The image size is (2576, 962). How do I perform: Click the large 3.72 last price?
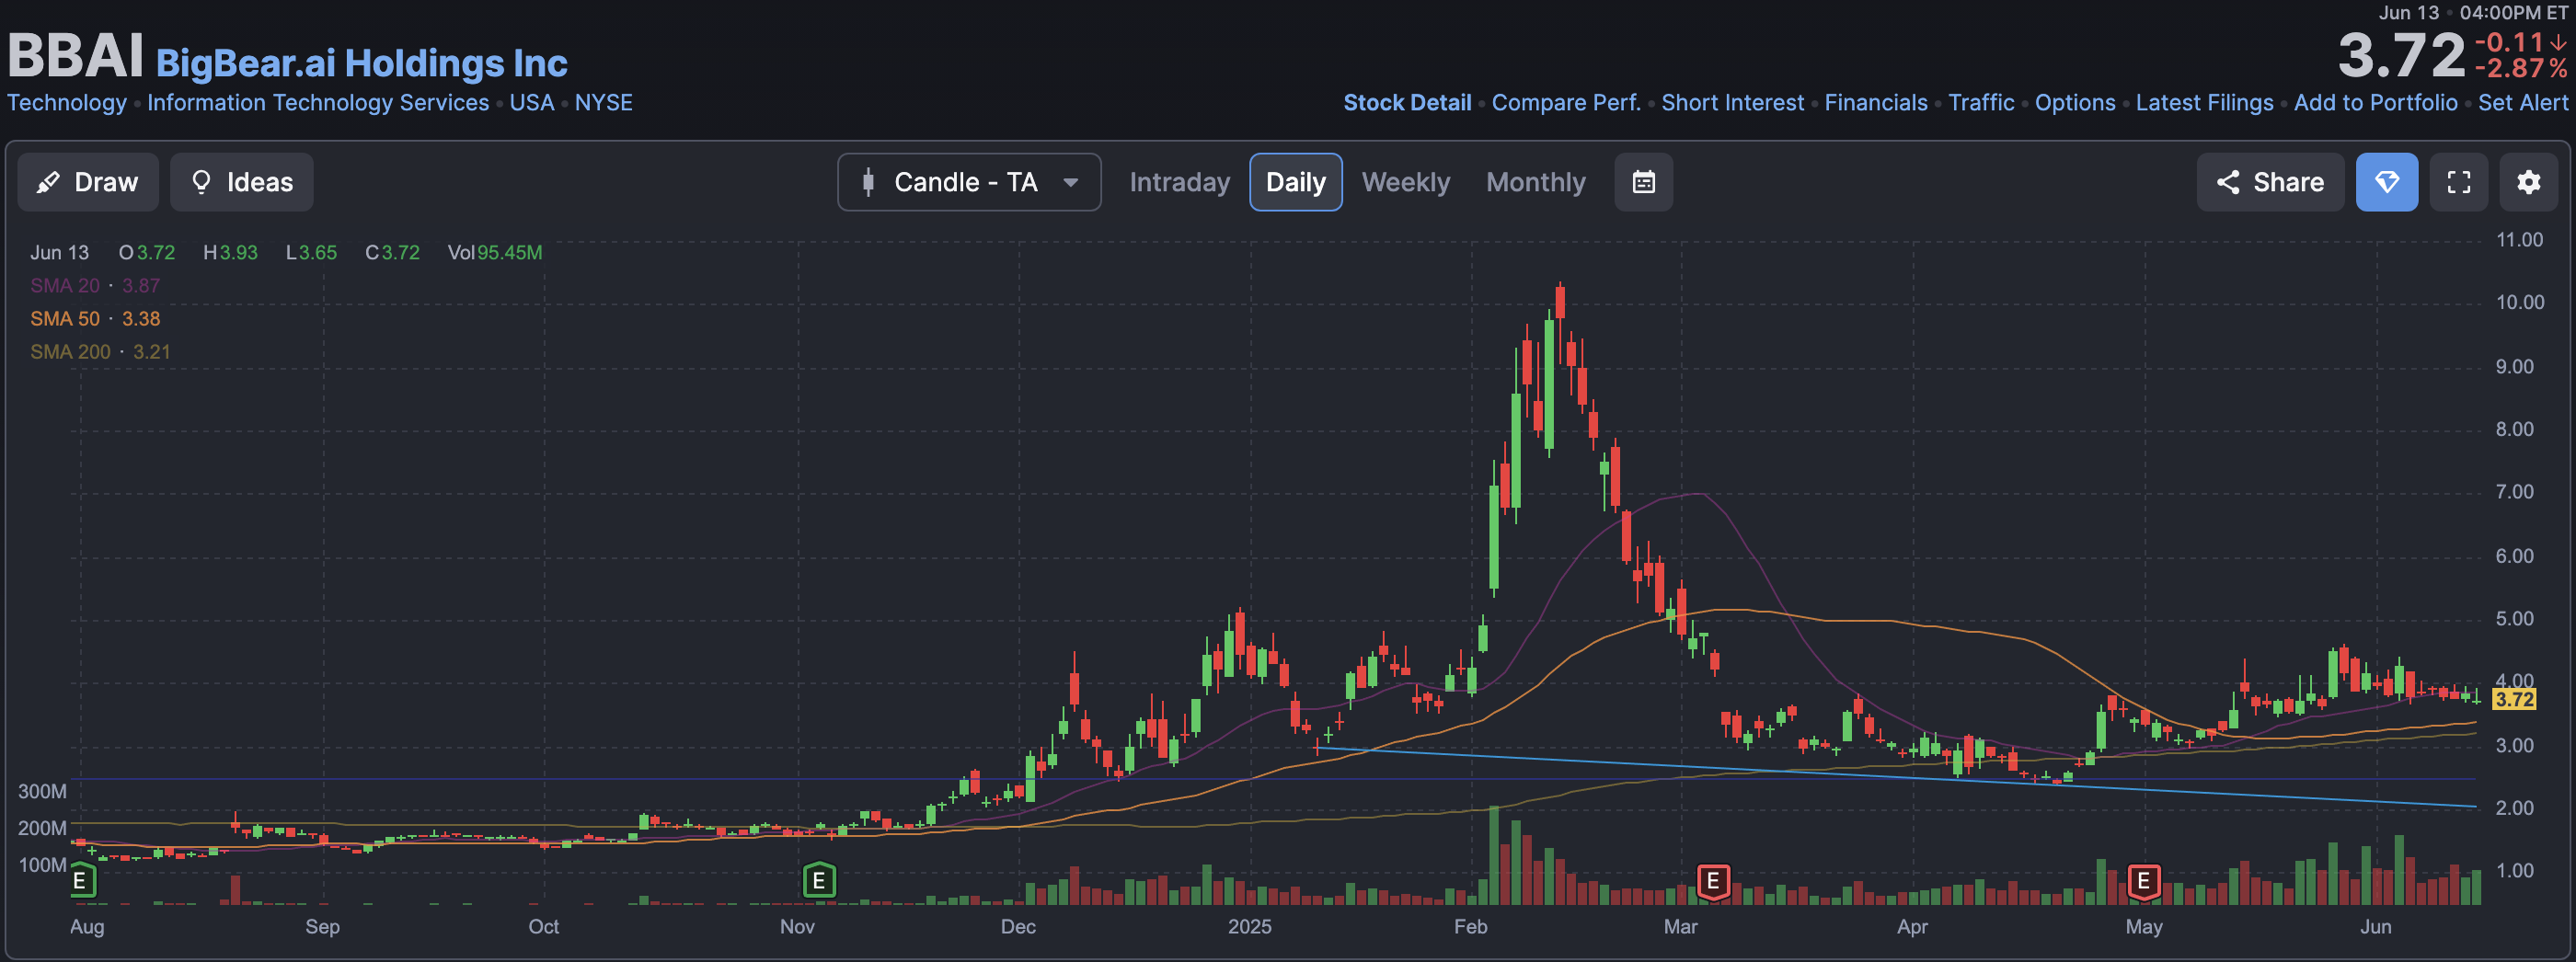pyautogui.click(x=2401, y=55)
